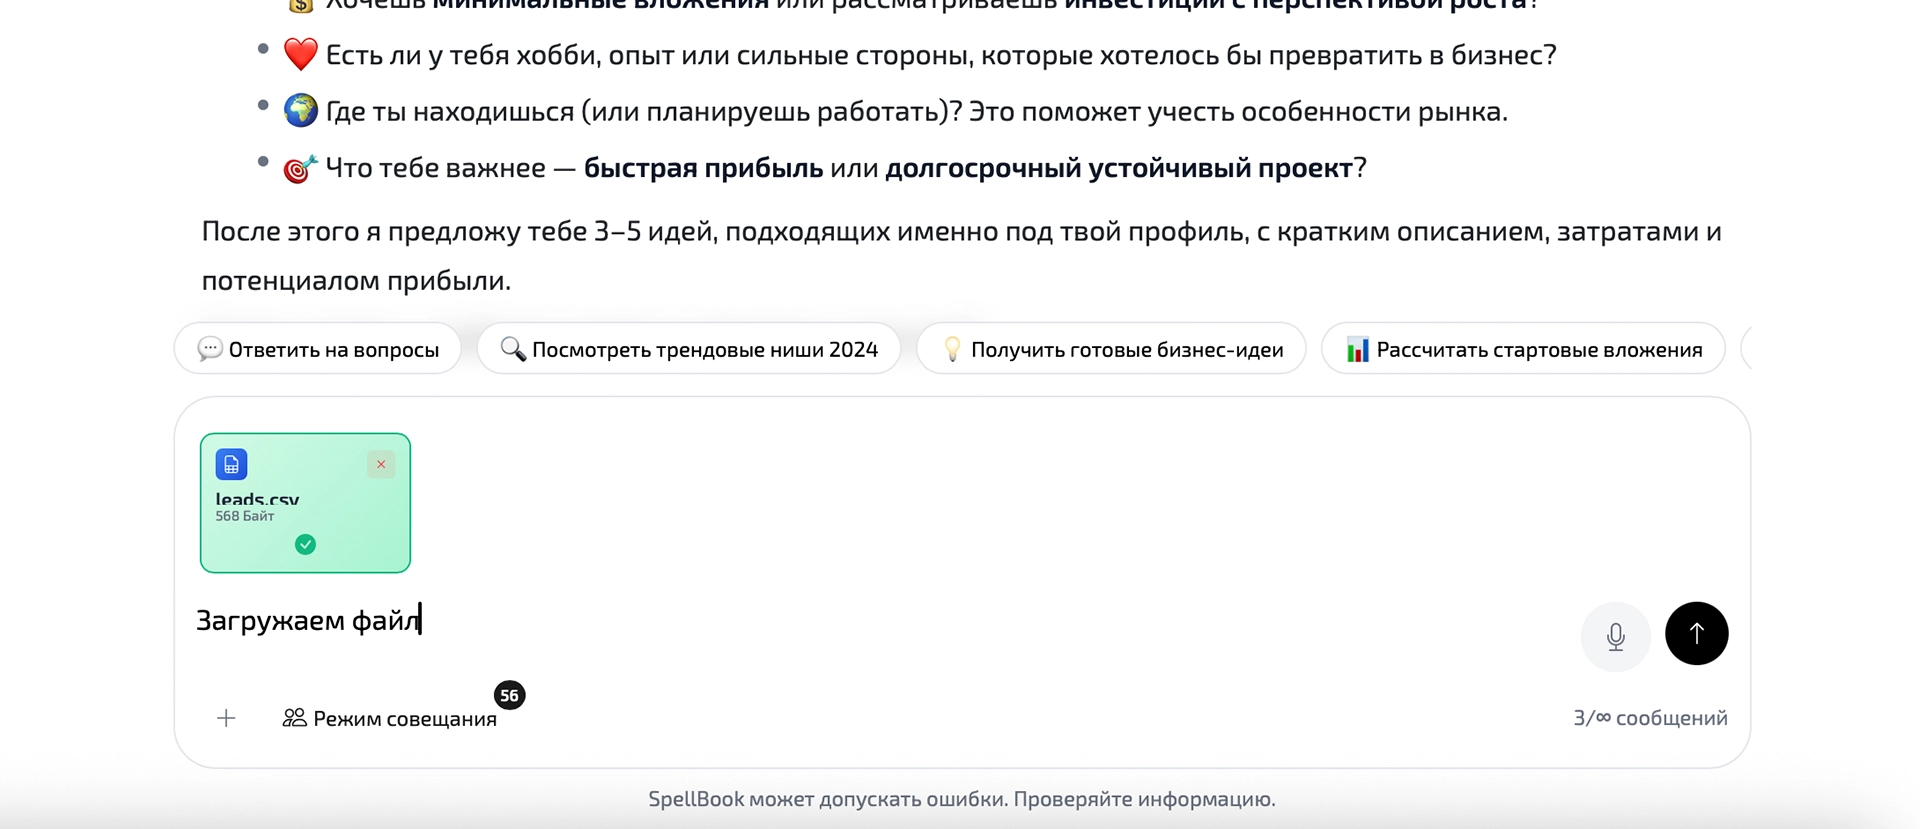Click the partially visible chip at the far right
1920x829 pixels.
1745,349
